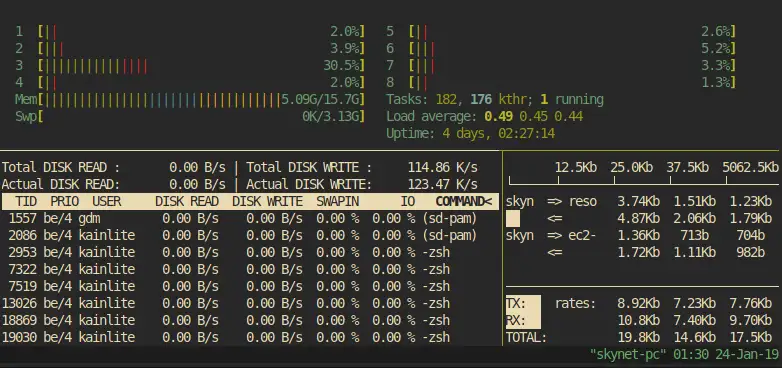The image size is (782, 368).
Task: Select process row TID 2086
Action: point(249,235)
